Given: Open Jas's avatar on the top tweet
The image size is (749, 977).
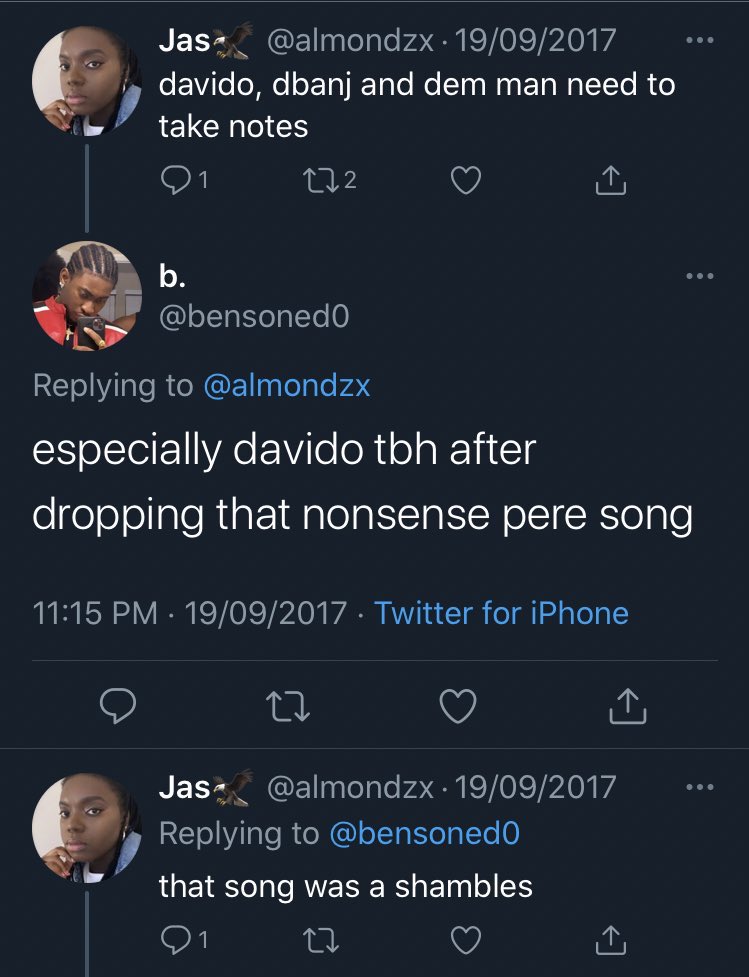Looking at the screenshot, I should [87, 80].
